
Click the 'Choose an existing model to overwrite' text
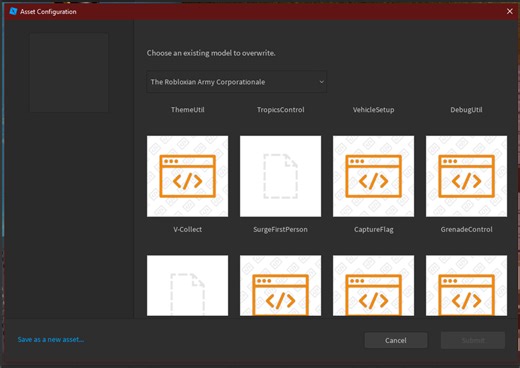(x=211, y=53)
